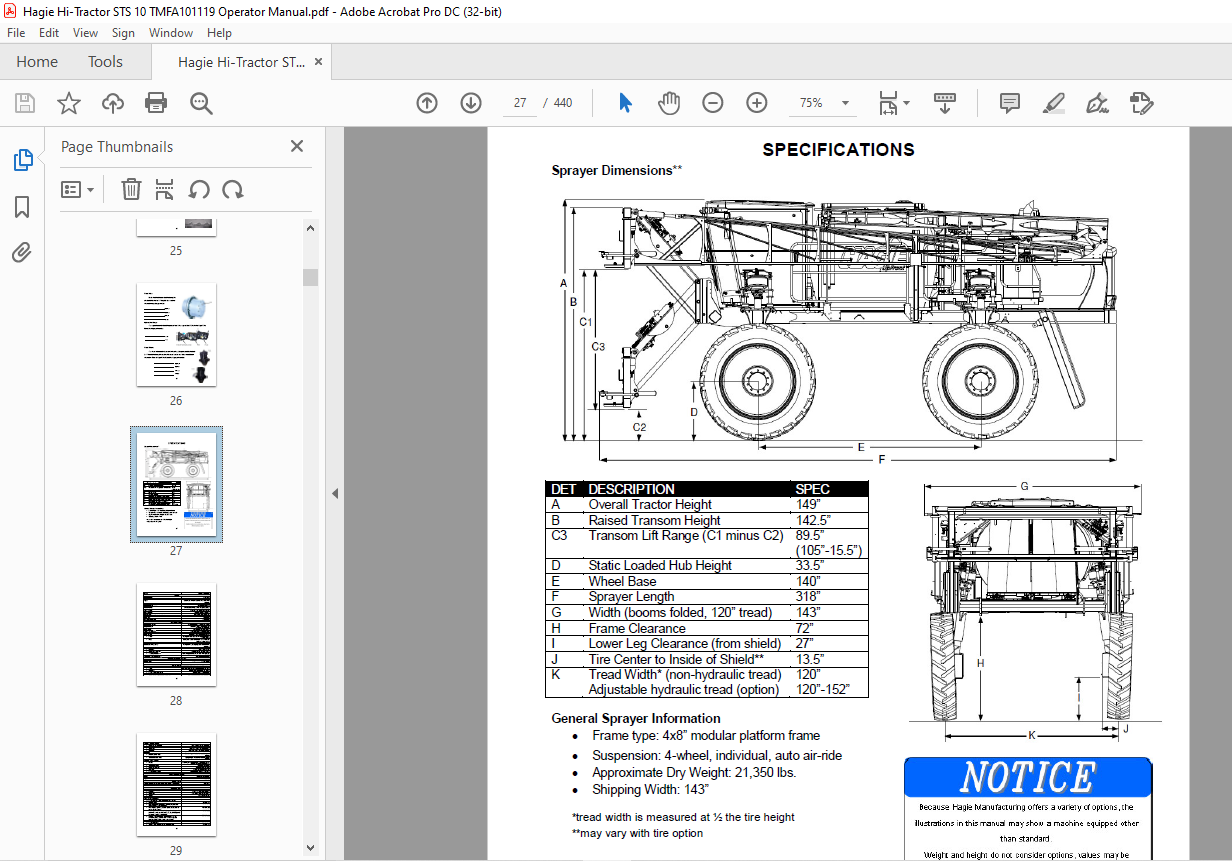Choose the selection arrow tool
The width and height of the screenshot is (1232, 861).
point(626,103)
